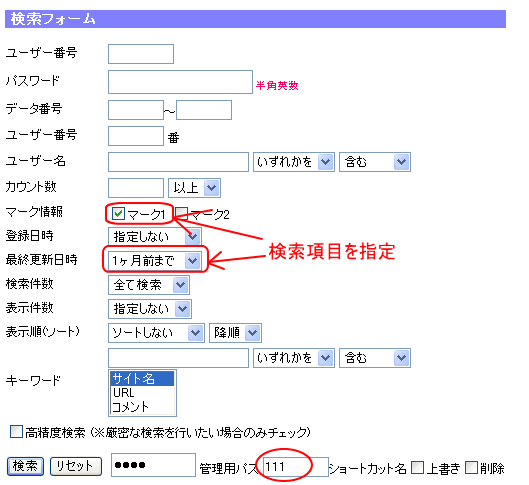The image size is (529, 485).
Task: Click the リセット button
Action: click(x=76, y=466)
